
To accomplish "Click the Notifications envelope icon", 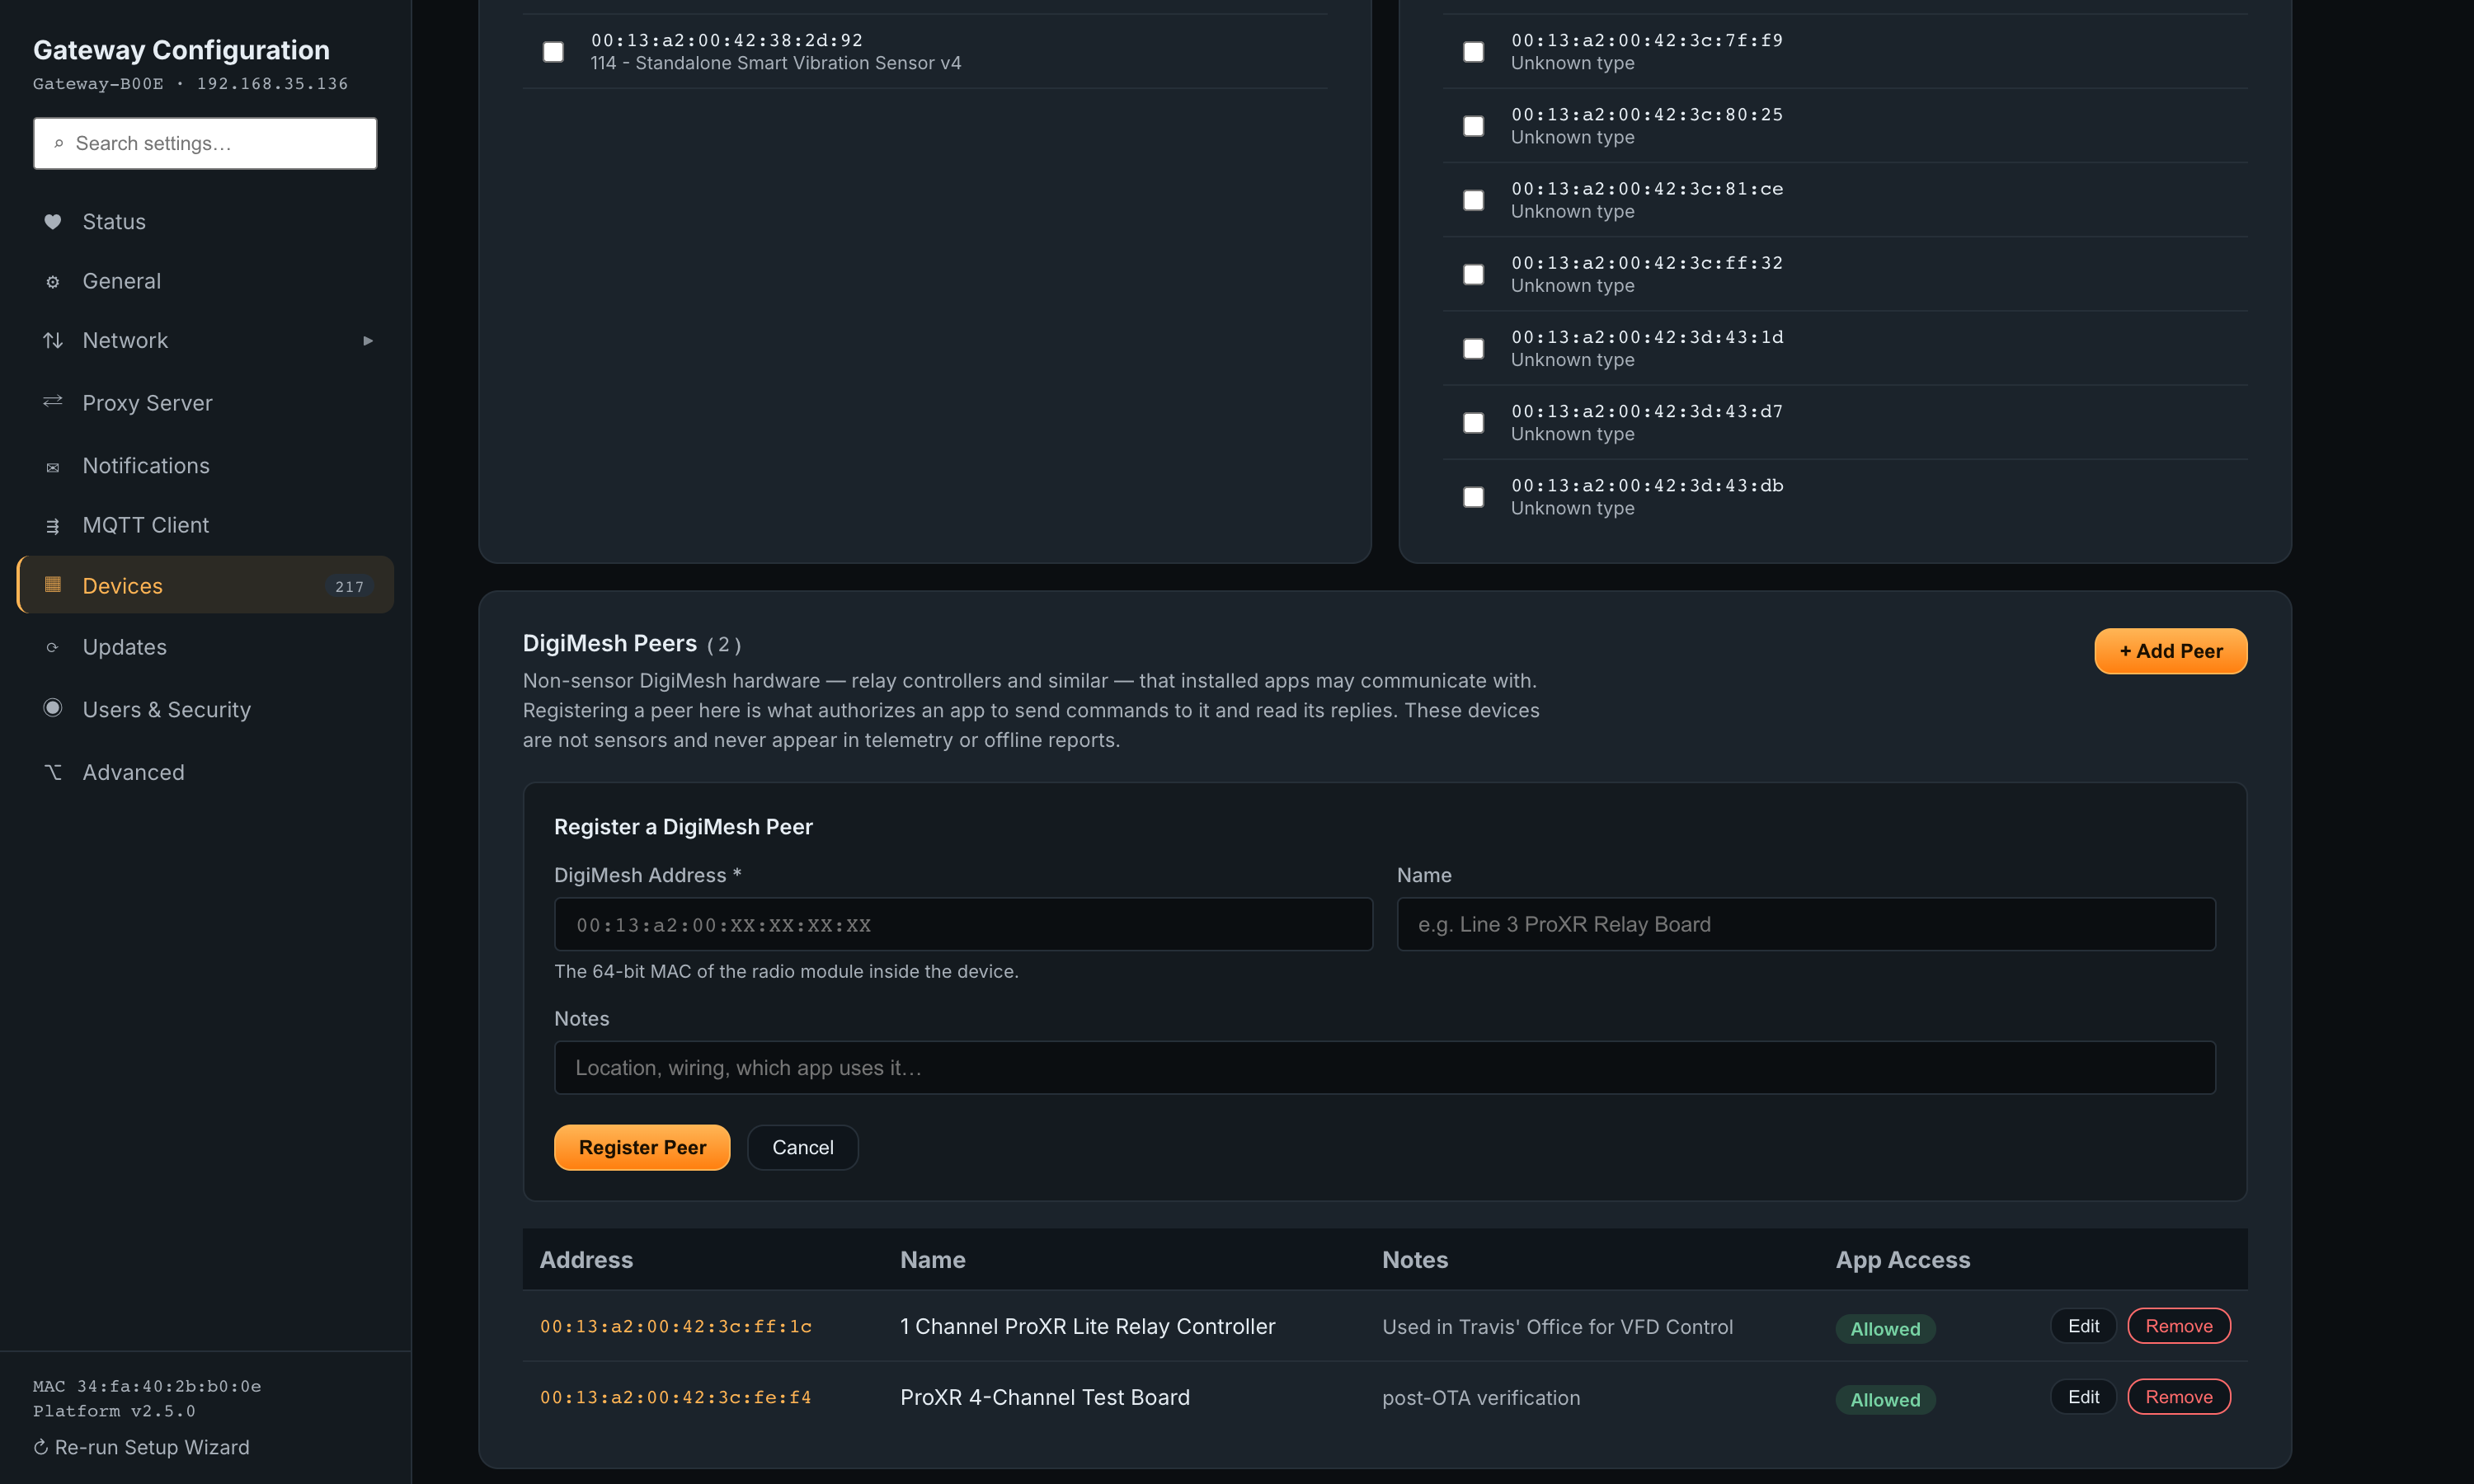I will pyautogui.click(x=53, y=467).
